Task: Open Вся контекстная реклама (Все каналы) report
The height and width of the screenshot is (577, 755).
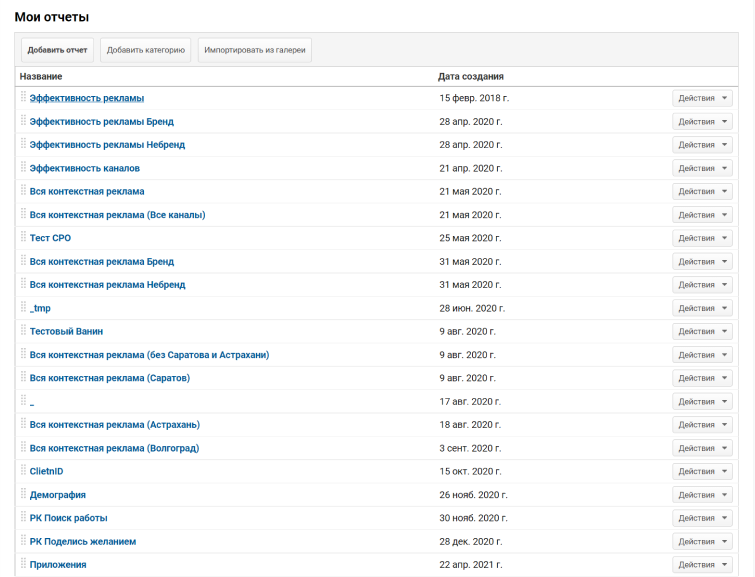Action: pos(117,215)
